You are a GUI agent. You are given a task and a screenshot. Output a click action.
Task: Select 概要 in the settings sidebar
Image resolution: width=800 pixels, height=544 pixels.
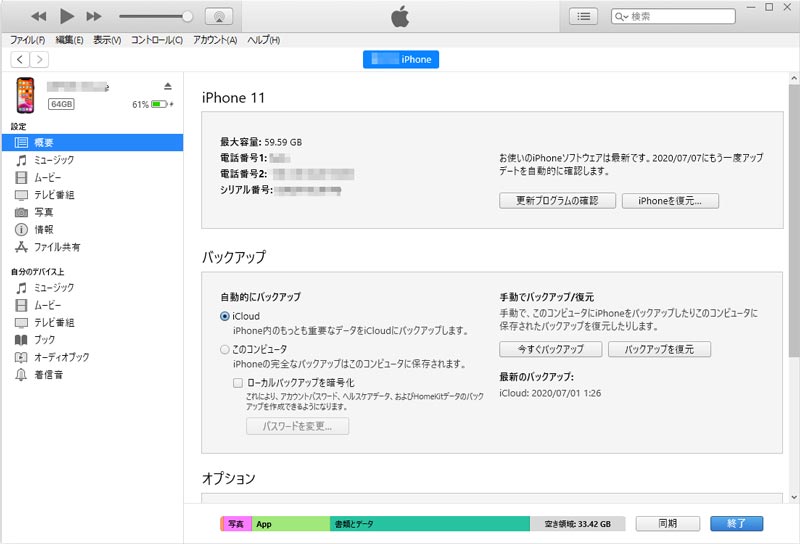tap(92, 142)
